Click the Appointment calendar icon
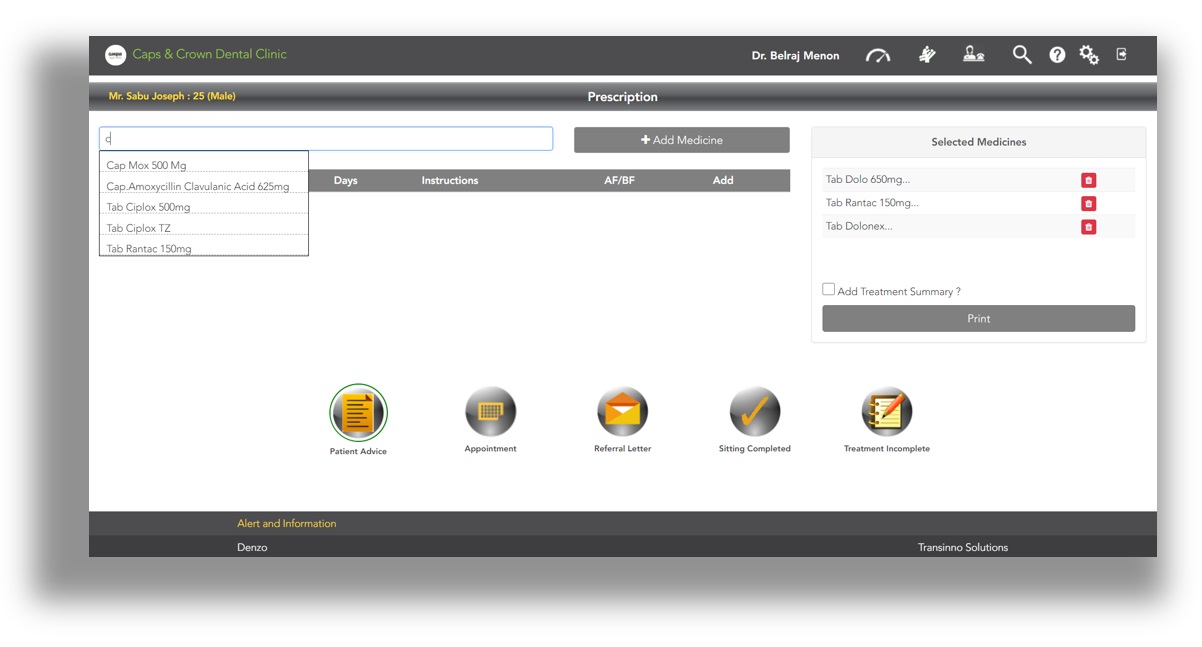Screen dimensions: 1202x647 [490, 412]
